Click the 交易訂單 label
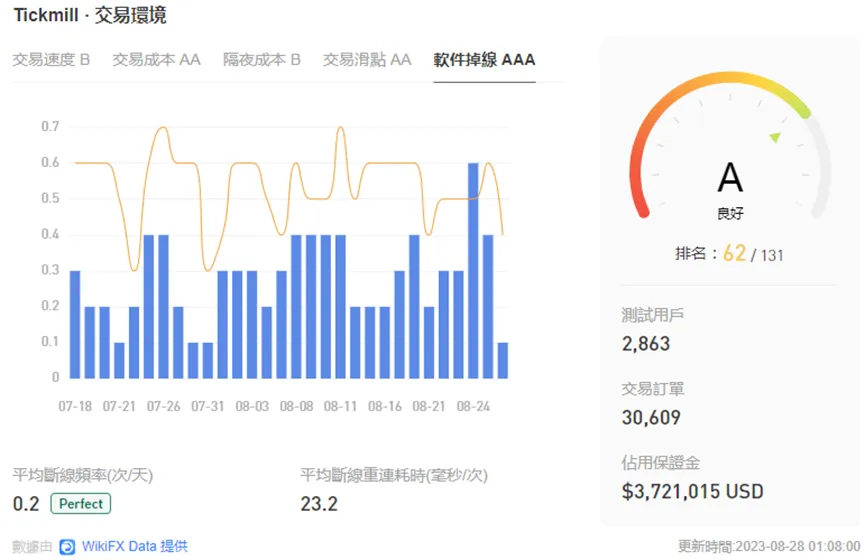 (653, 389)
